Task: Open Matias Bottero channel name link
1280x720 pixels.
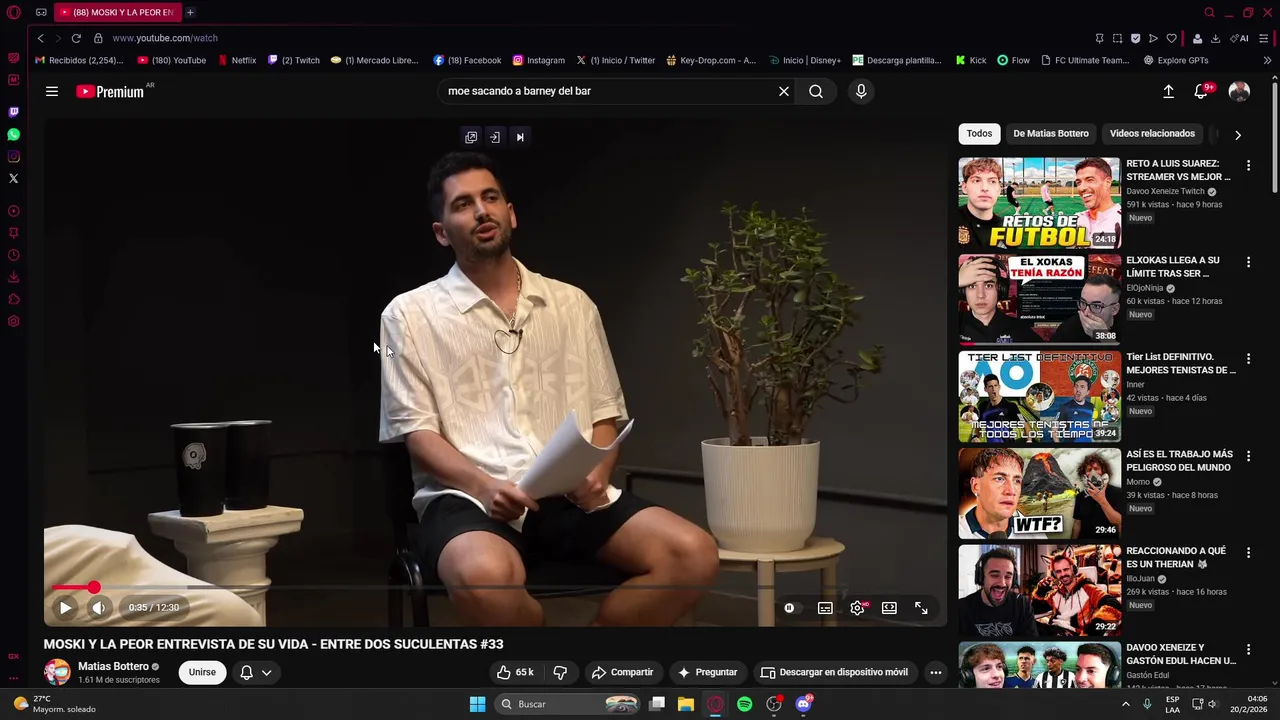Action: click(x=113, y=666)
